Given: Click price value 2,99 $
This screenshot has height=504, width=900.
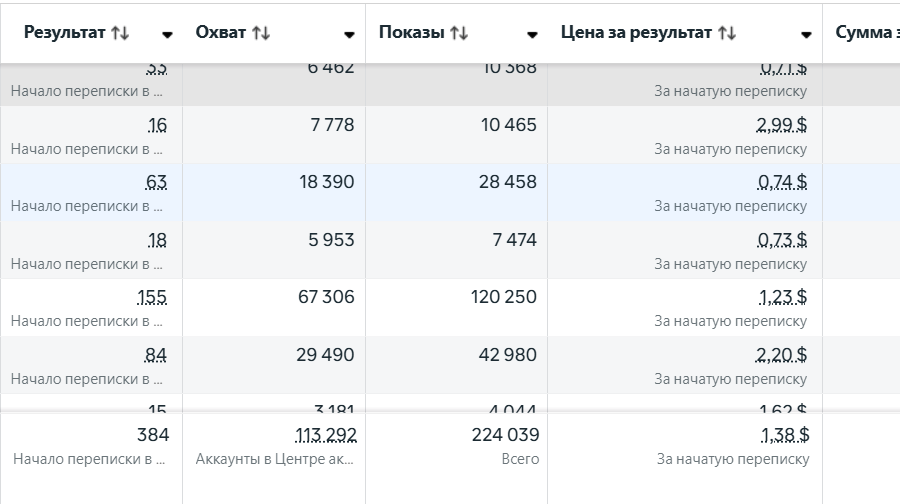Looking at the screenshot, I should point(782,125).
